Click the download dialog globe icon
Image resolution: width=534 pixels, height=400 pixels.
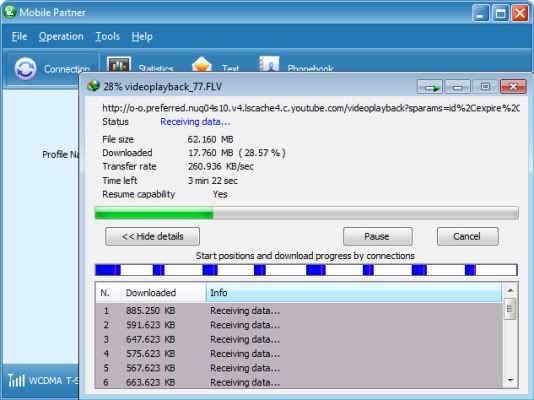point(93,86)
